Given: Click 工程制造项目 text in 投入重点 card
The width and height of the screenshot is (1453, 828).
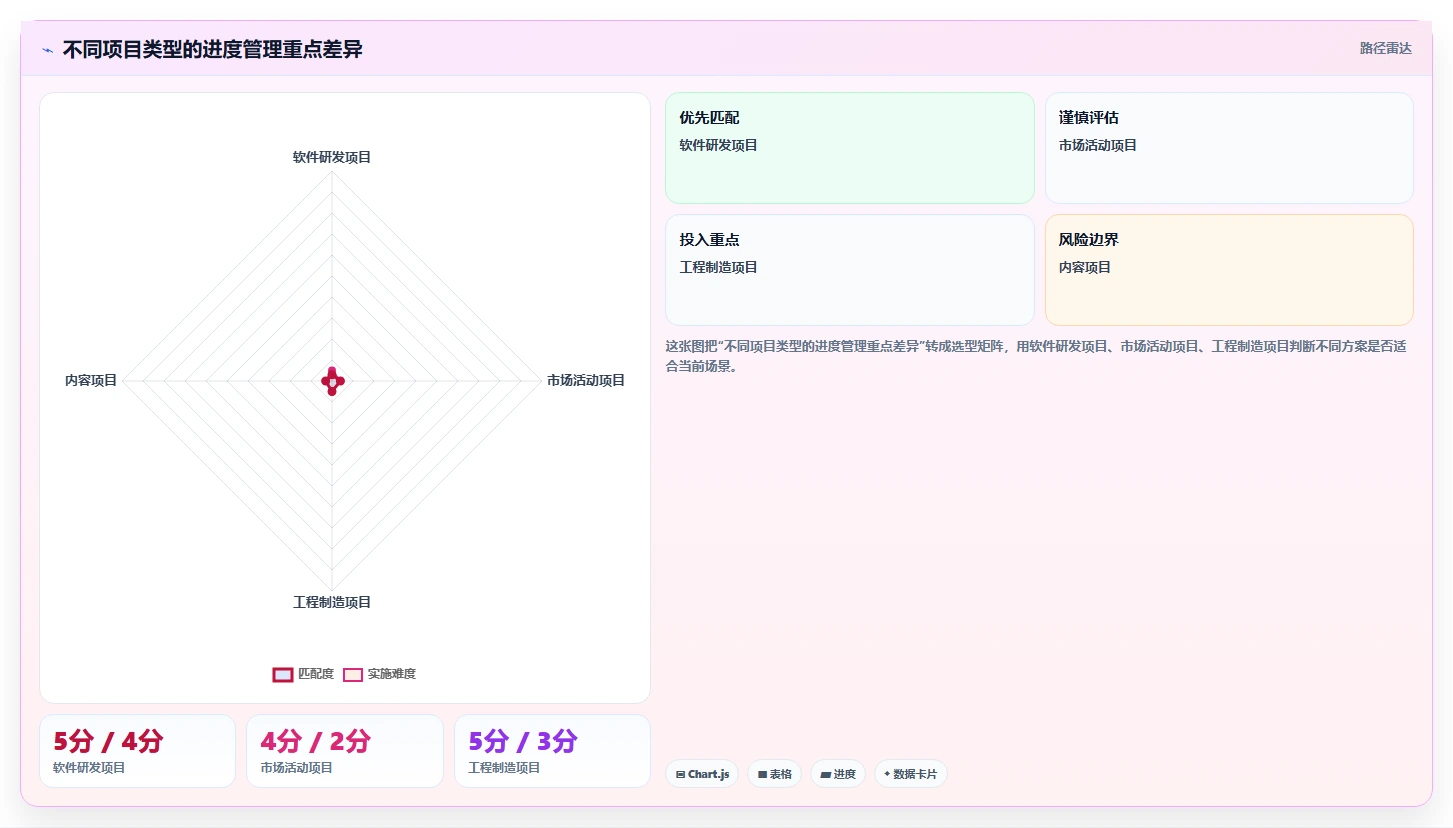Looking at the screenshot, I should pyautogui.click(x=719, y=267).
